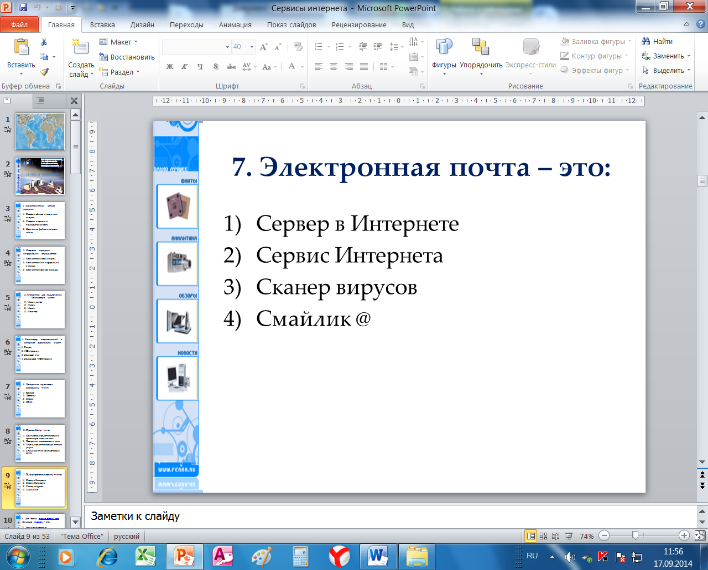Select slide 4 thumbnail in the panel
The image size is (708, 570).
click(40, 265)
